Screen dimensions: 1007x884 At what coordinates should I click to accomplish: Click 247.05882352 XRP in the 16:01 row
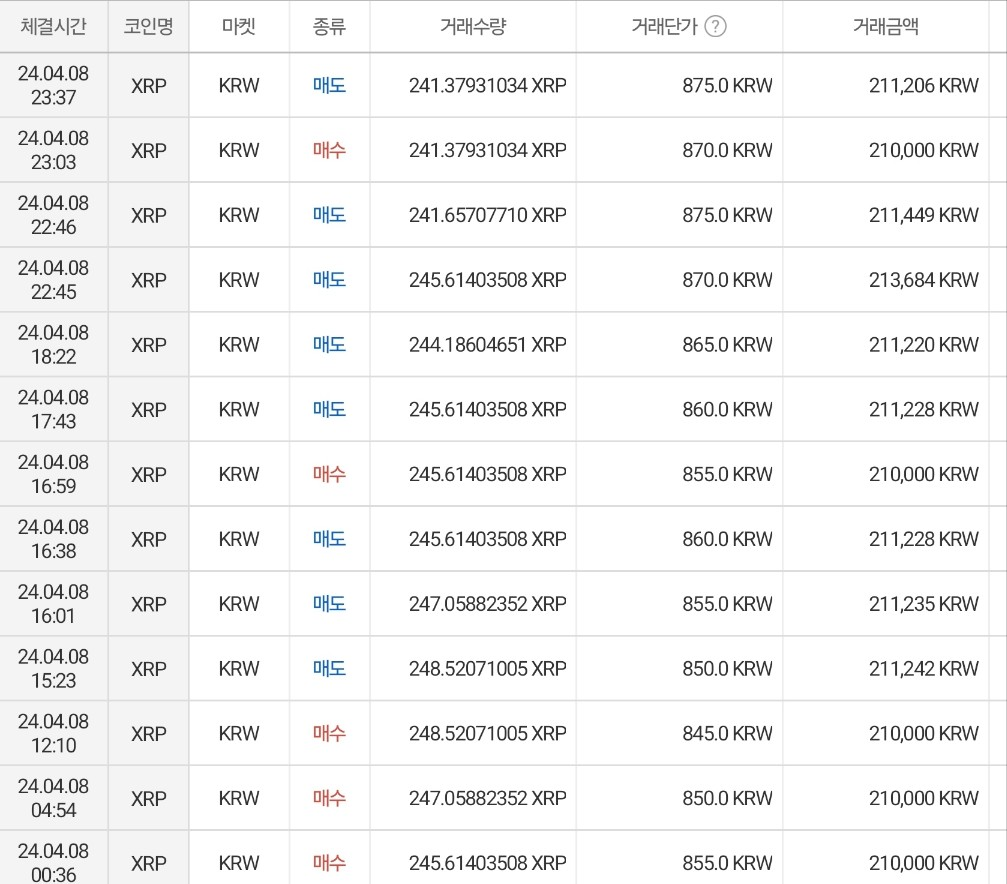click(x=487, y=604)
